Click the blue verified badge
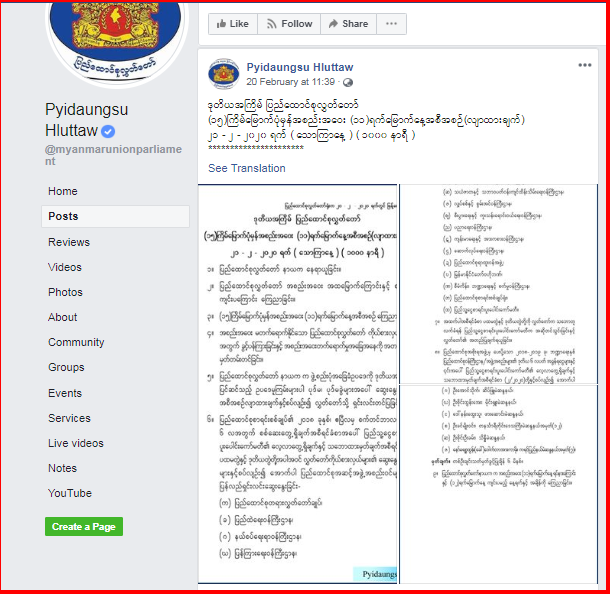Image resolution: width=610 pixels, height=594 pixels. tap(108, 131)
